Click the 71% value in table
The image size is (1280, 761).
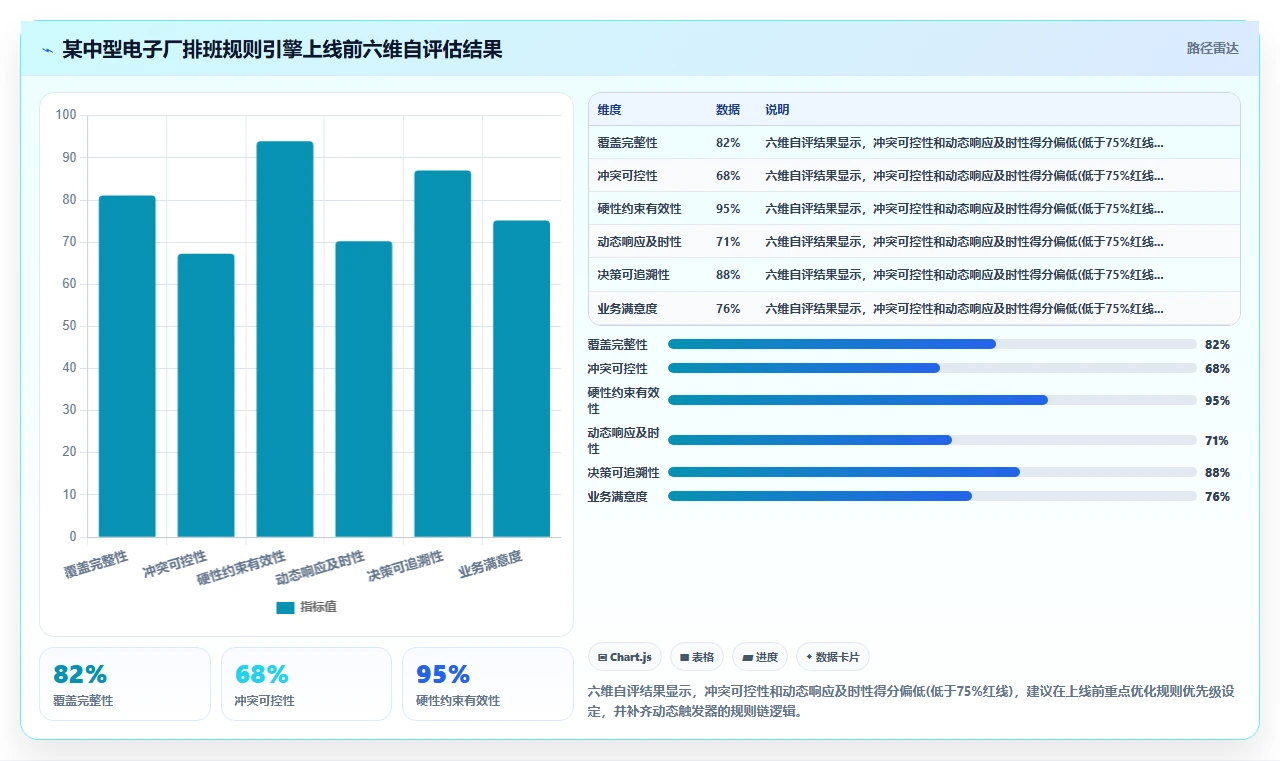tap(728, 242)
